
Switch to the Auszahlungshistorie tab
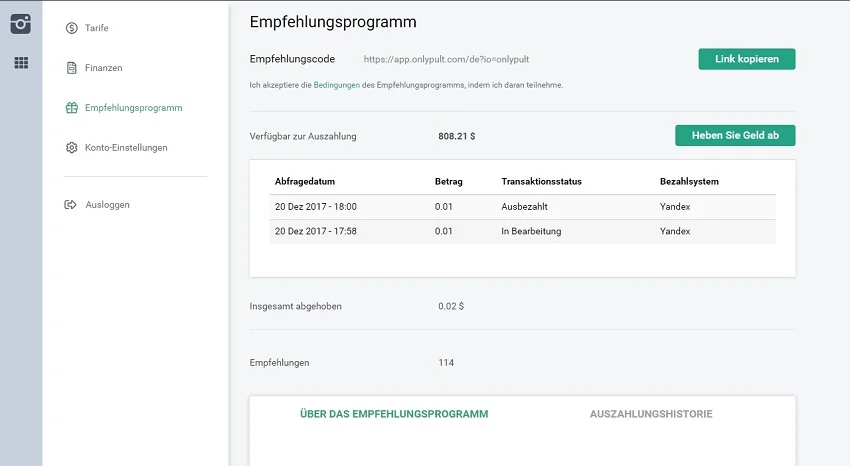click(651, 414)
